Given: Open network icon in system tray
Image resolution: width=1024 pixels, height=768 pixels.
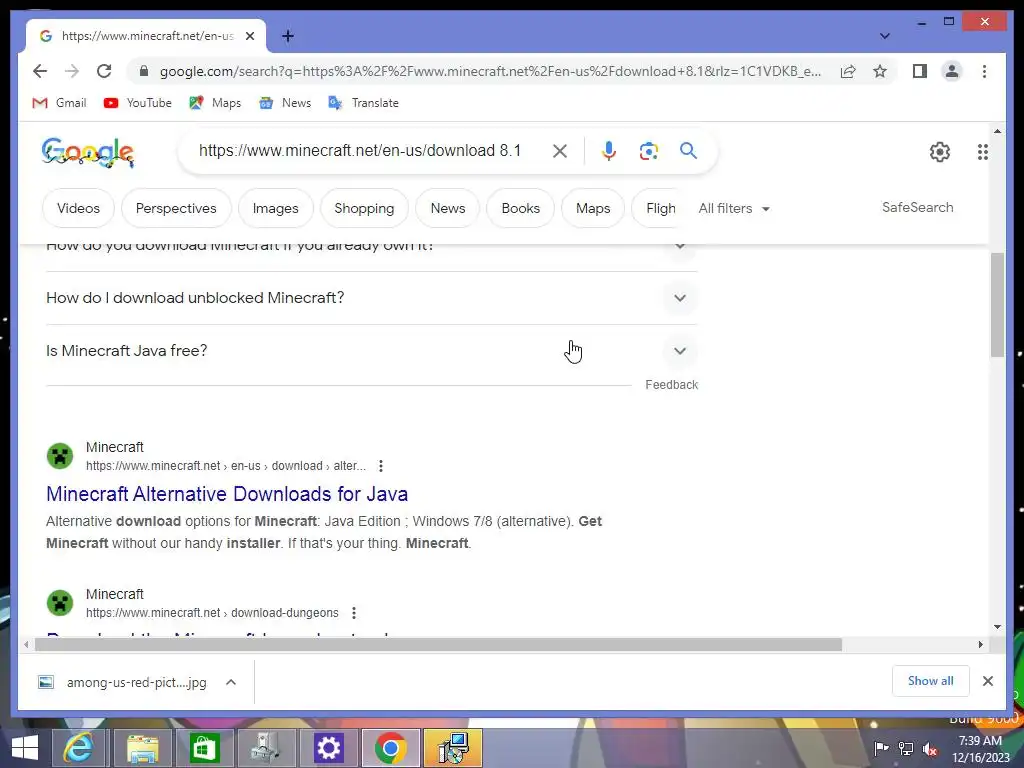Looking at the screenshot, I should pos(906,749).
